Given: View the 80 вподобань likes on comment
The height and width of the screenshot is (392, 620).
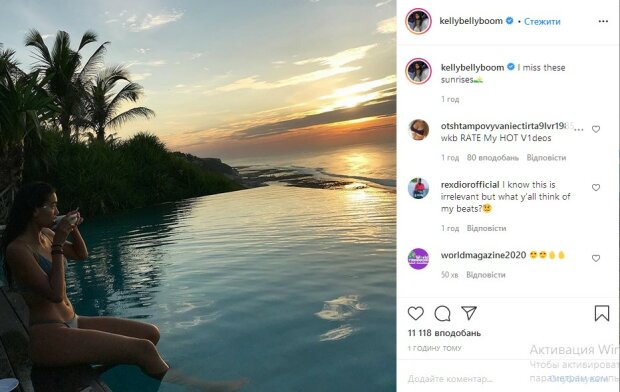Looking at the screenshot, I should coord(493,157).
